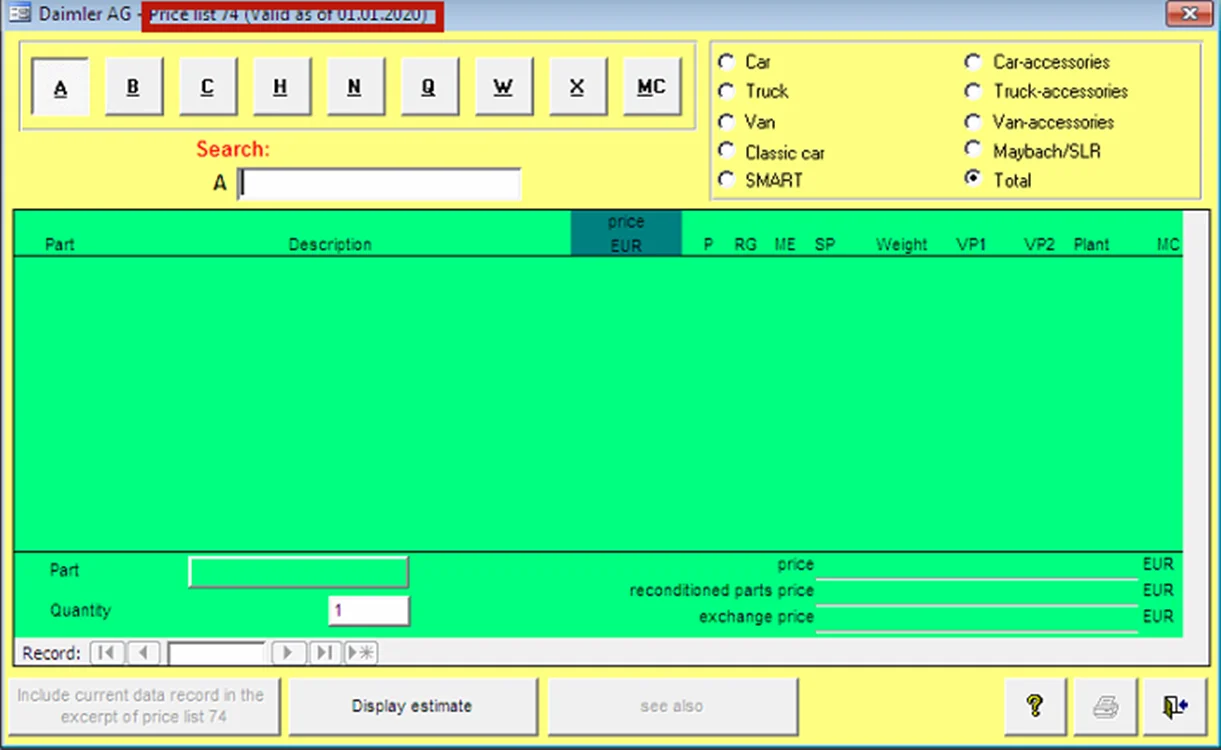The height and width of the screenshot is (750, 1221).
Task: Select the Maybach/SLR radio option
Action: [972, 149]
